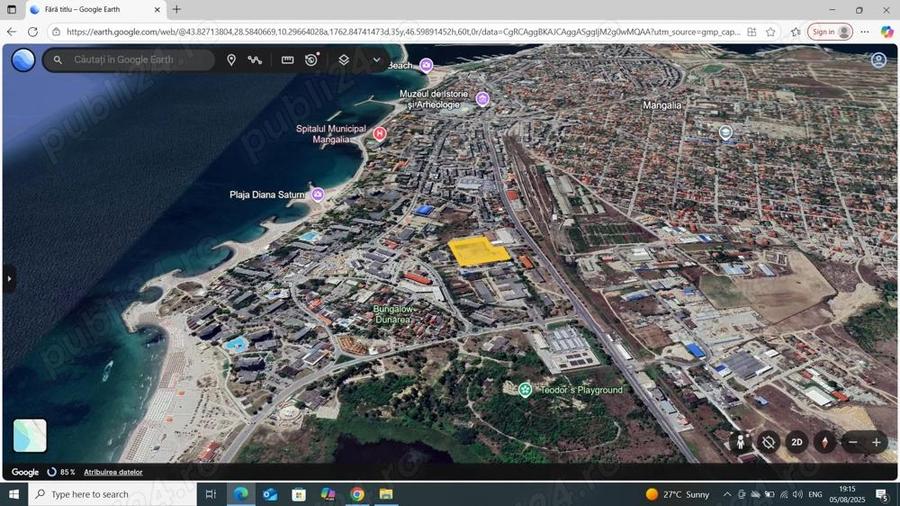The image size is (900, 506).
Task: Open the Atribuirea datelor link
Action: 113,472
